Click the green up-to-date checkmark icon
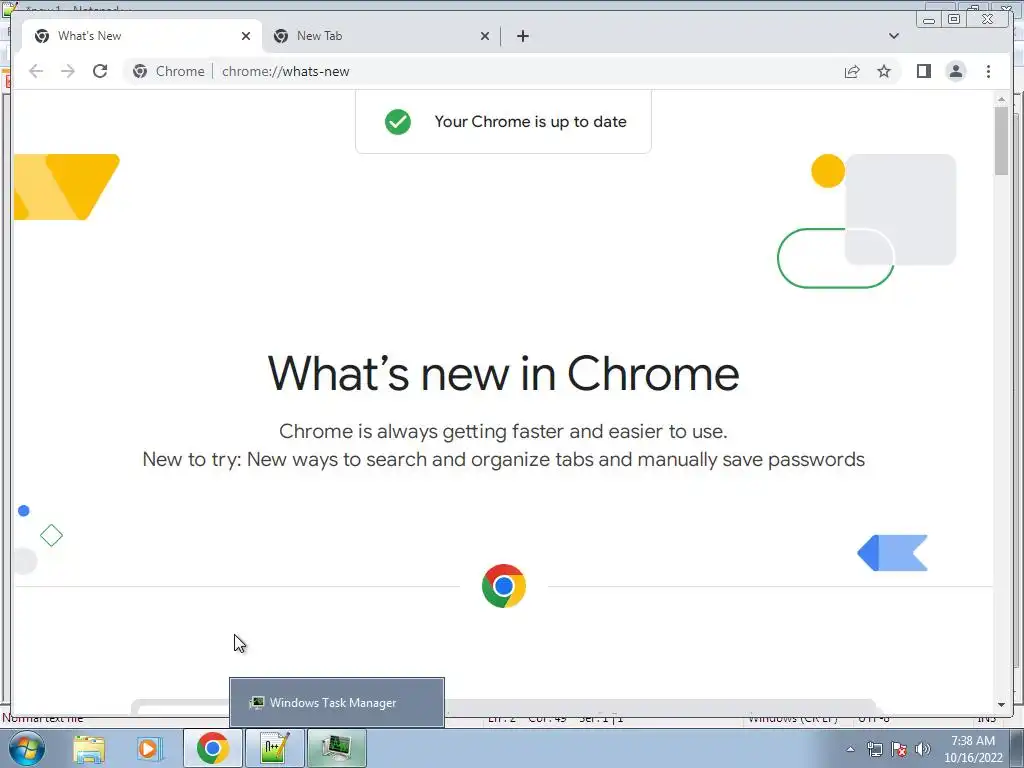Screen dimensions: 1024x768 click(398, 121)
